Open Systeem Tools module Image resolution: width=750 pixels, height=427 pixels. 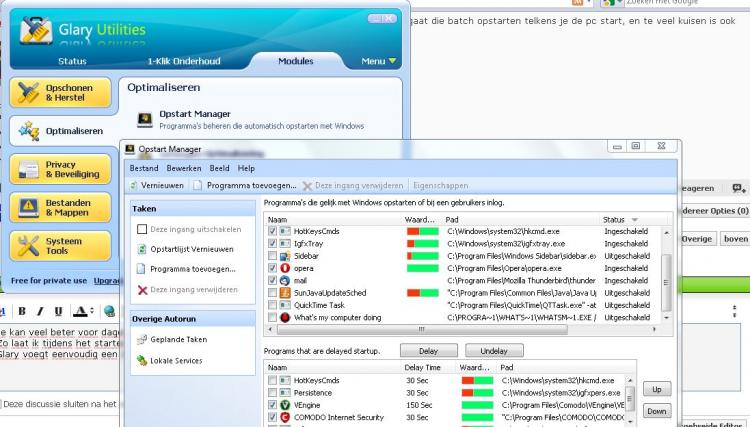60,246
